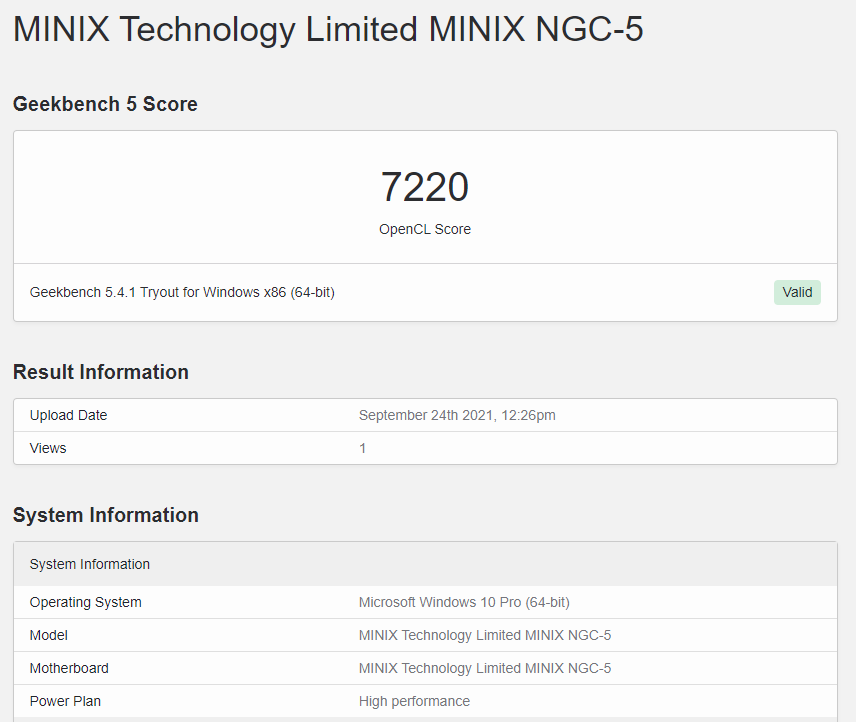Viewport: 856px width, 722px height.
Task: Click the High performance power plan value
Action: point(414,701)
